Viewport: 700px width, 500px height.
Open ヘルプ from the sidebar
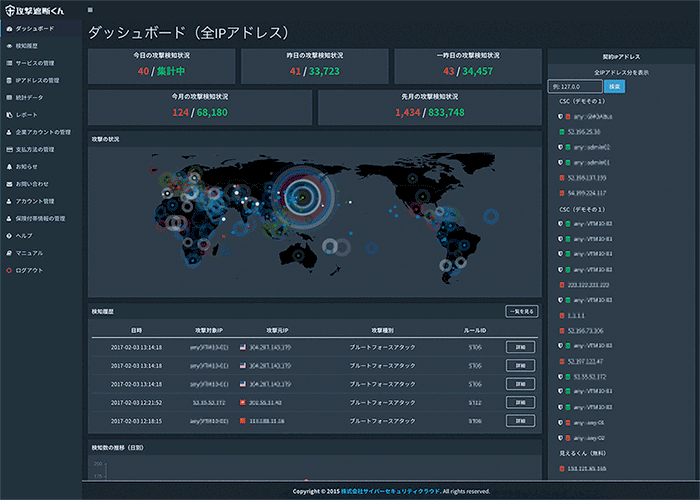pos(24,236)
